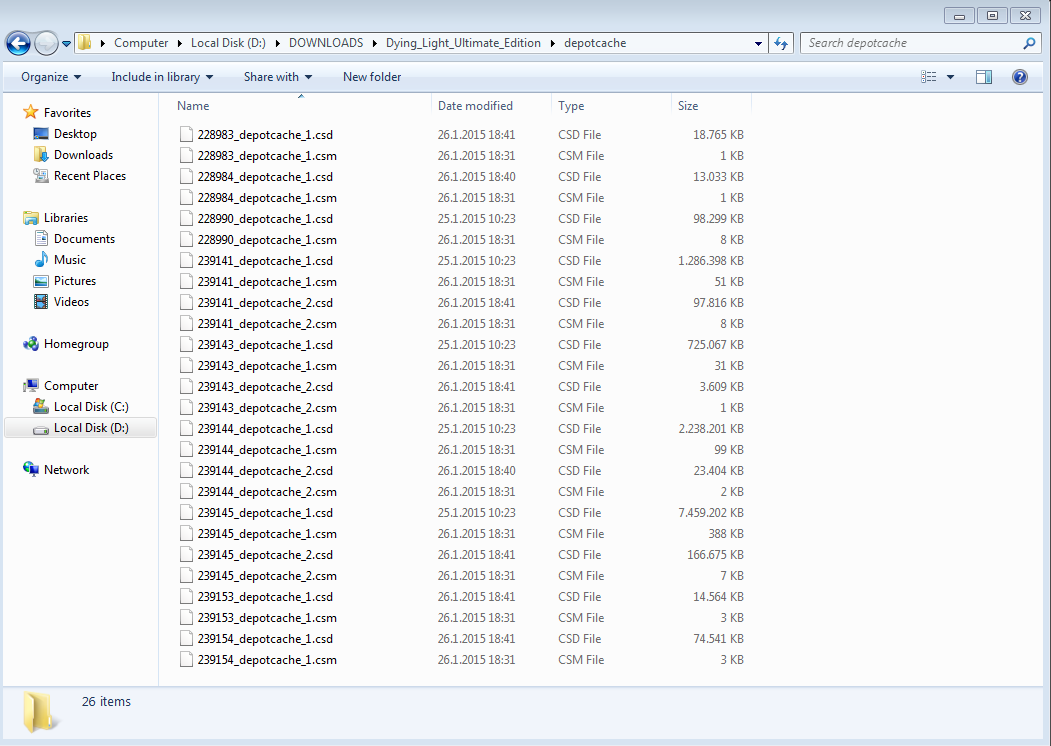The image size is (1051, 746).
Task: Expand arrow after DOWNLOADS breadcrumb
Action: pyautogui.click(x=374, y=44)
